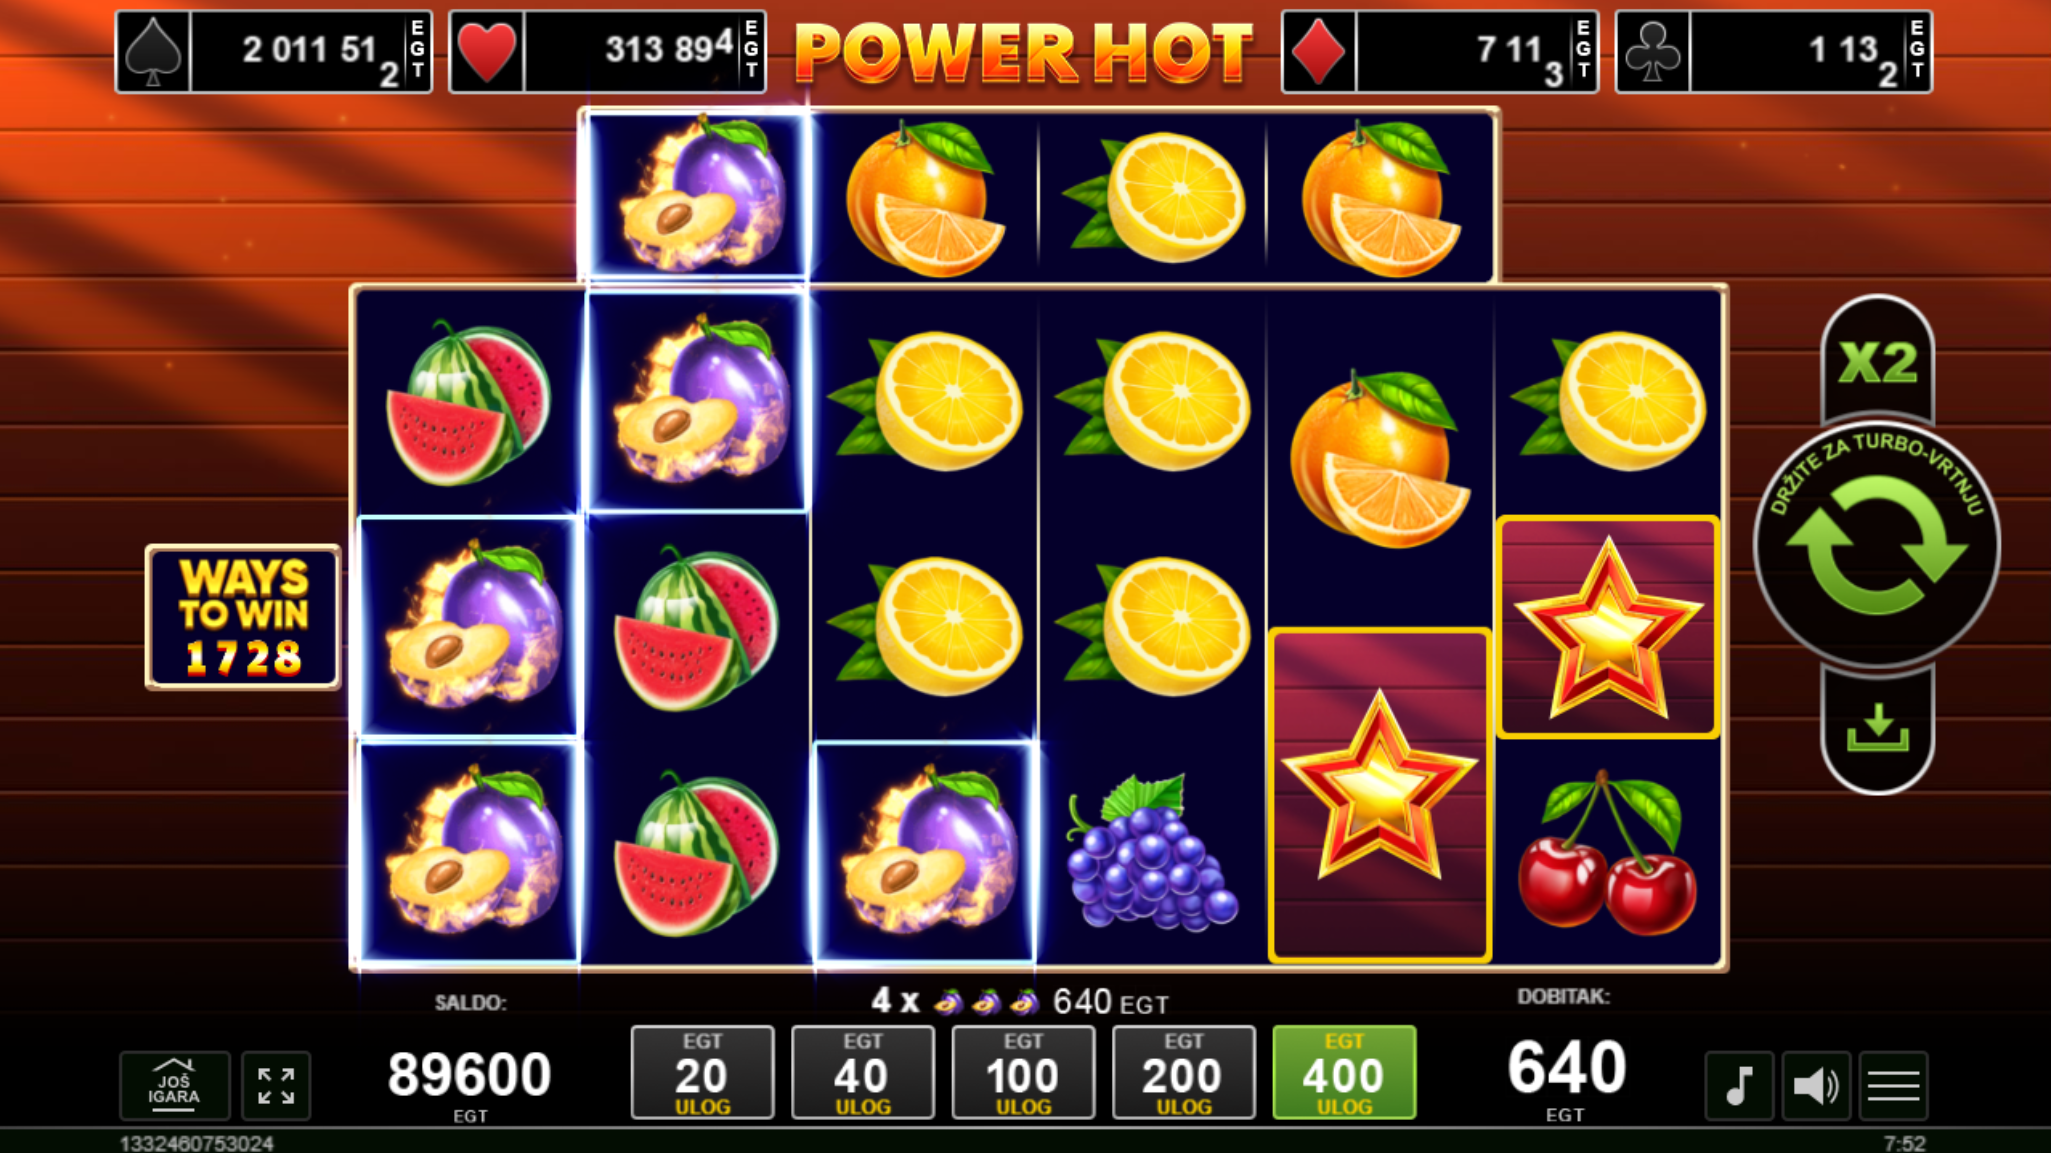Toggle fullscreen with the arrows icon
Image resolution: width=2051 pixels, height=1153 pixels.
point(276,1086)
